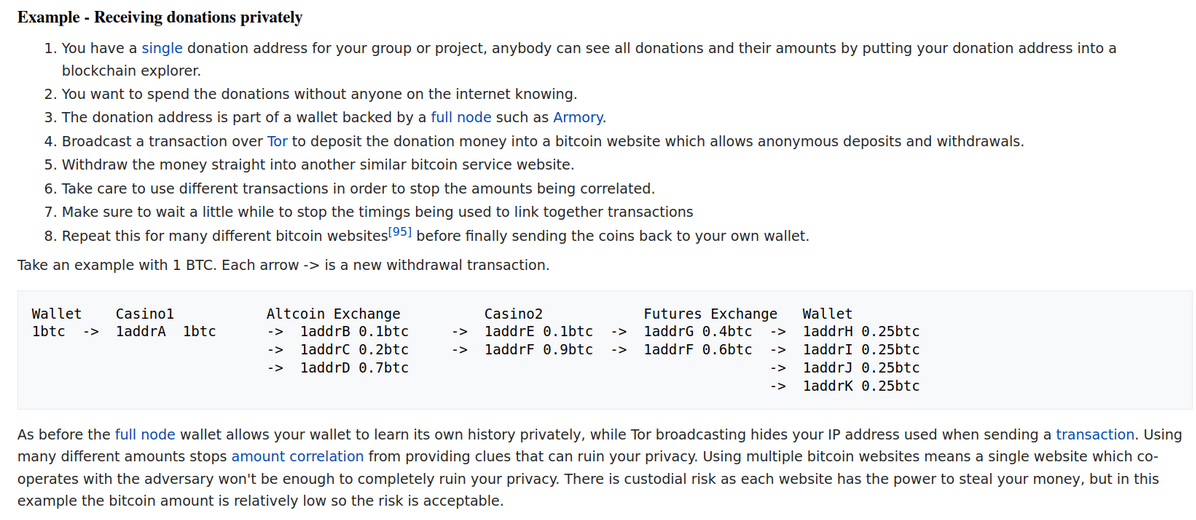Image resolution: width=1196 pixels, height=520 pixels.
Task: Click the 1addrE 0.1btc entry
Action: click(539, 332)
